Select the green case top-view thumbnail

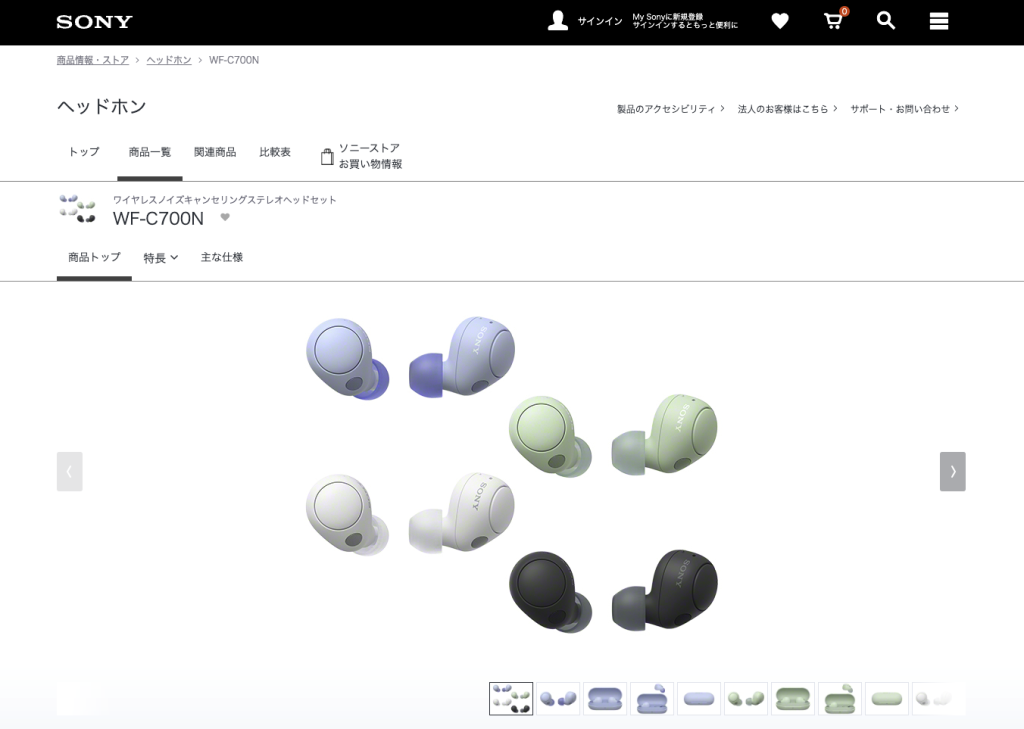pos(887,698)
